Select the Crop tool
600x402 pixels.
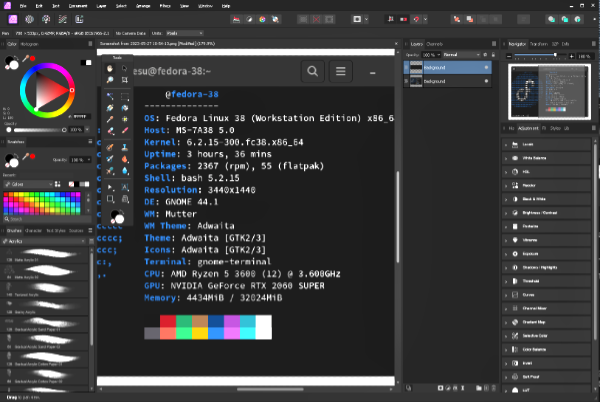click(x=124, y=80)
